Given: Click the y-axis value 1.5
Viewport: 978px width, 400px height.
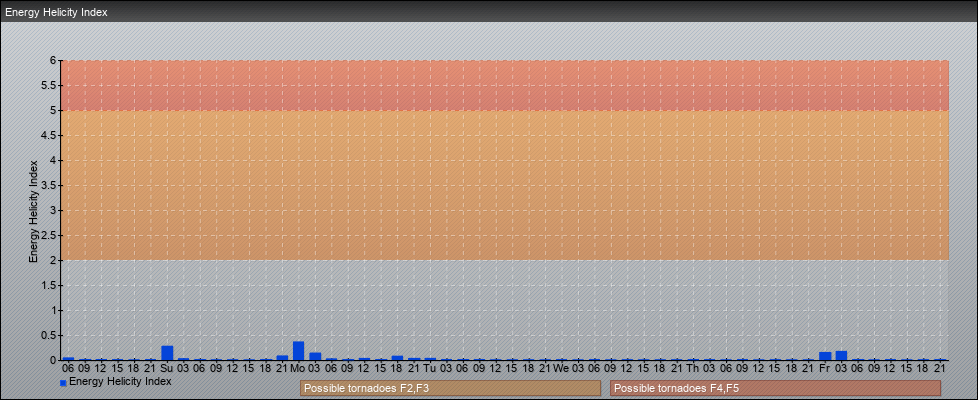Looking at the screenshot, I should pyautogui.click(x=49, y=285).
